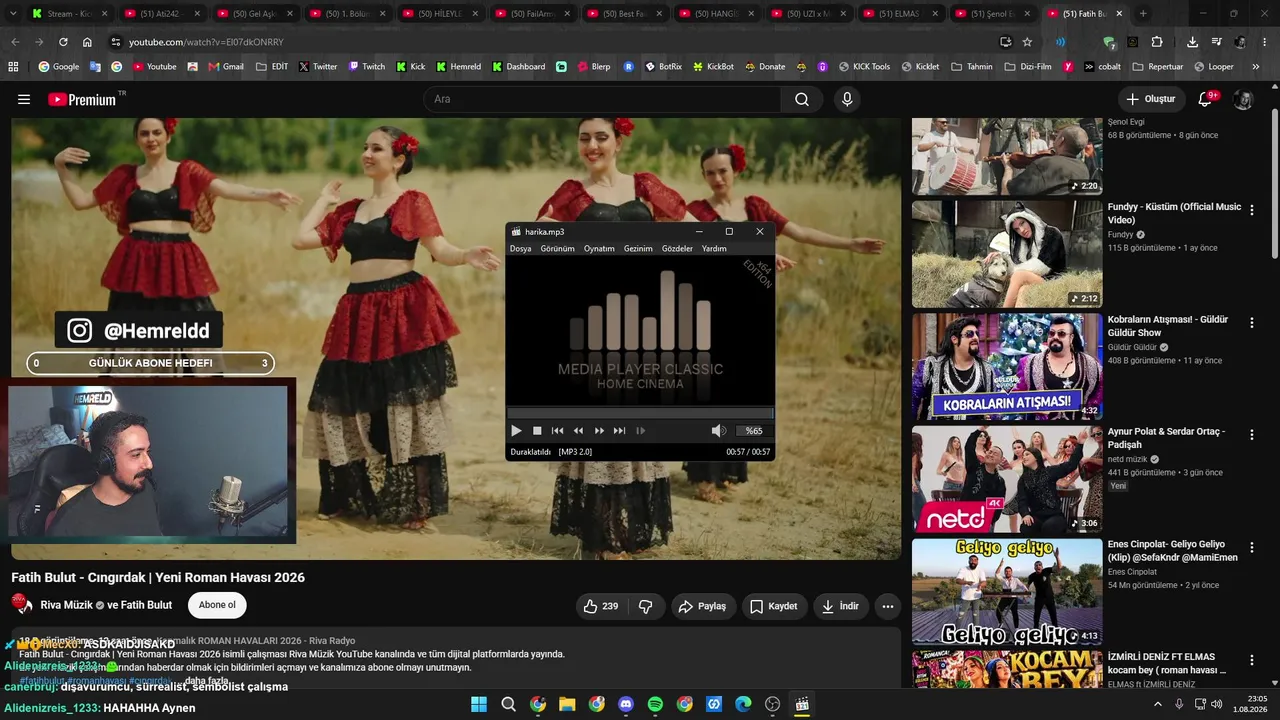Open the Oynatım menu
Viewport: 1280px width, 720px height.
[x=599, y=249]
